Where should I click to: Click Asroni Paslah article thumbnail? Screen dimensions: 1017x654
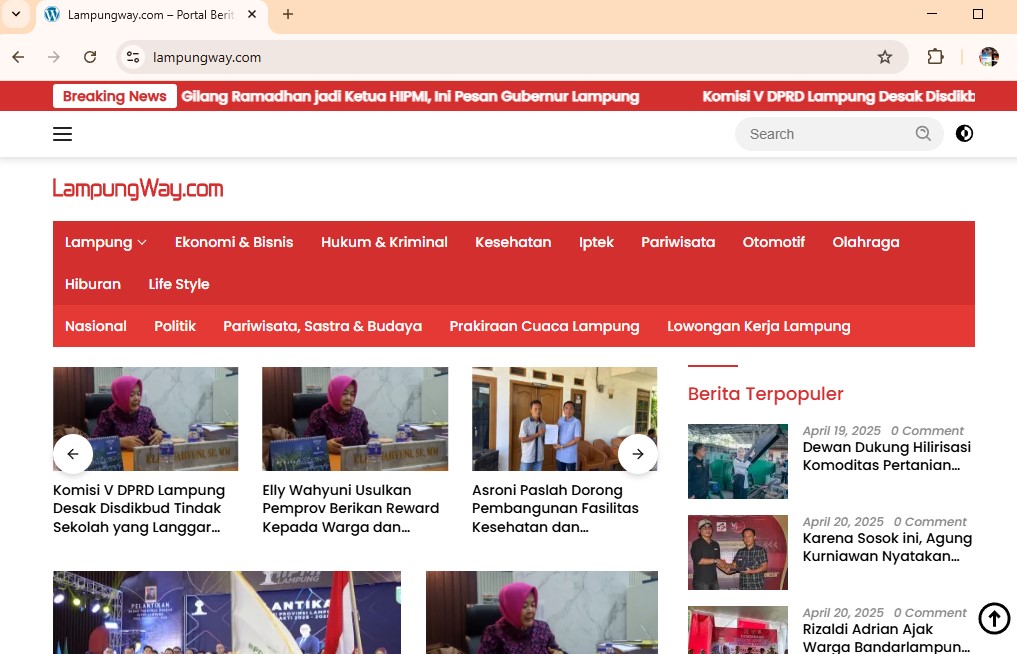[x=564, y=419]
